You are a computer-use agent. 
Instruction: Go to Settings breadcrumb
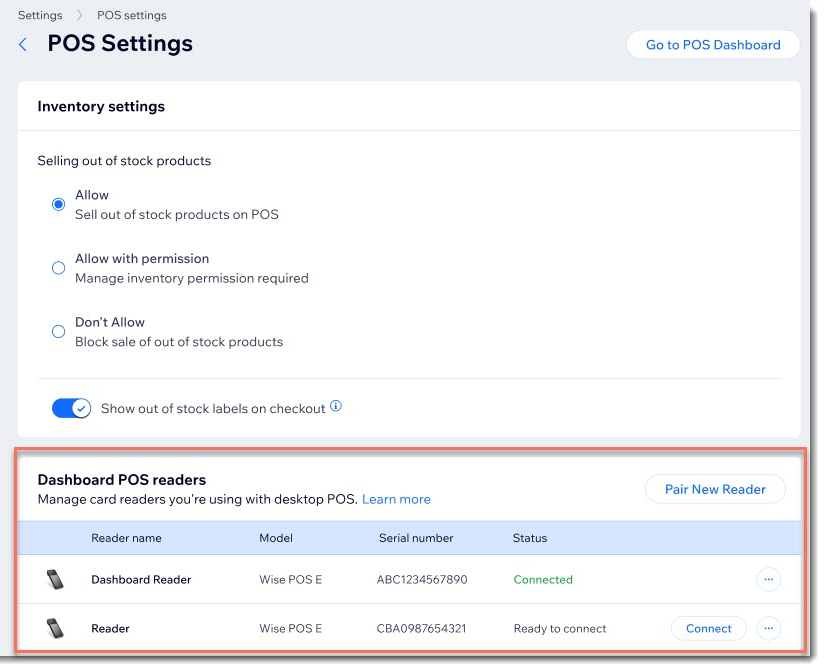(x=40, y=15)
